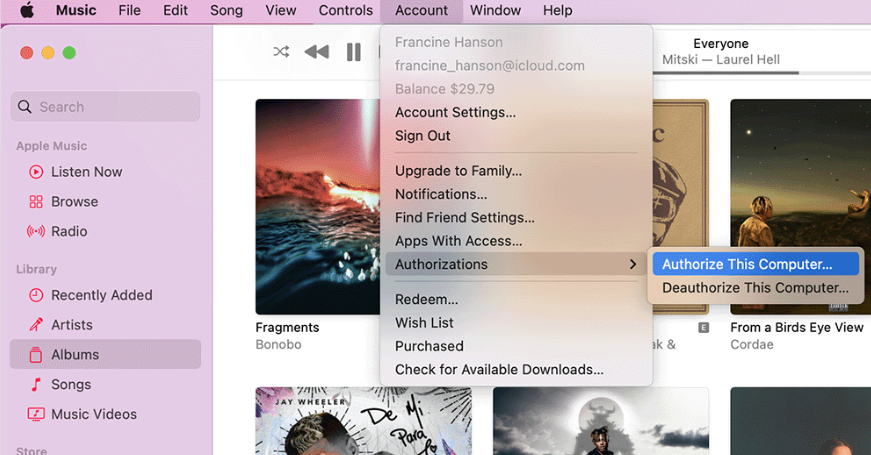Select Authorize This Computer…
Viewport: 871px width, 455px height.
[755, 264]
